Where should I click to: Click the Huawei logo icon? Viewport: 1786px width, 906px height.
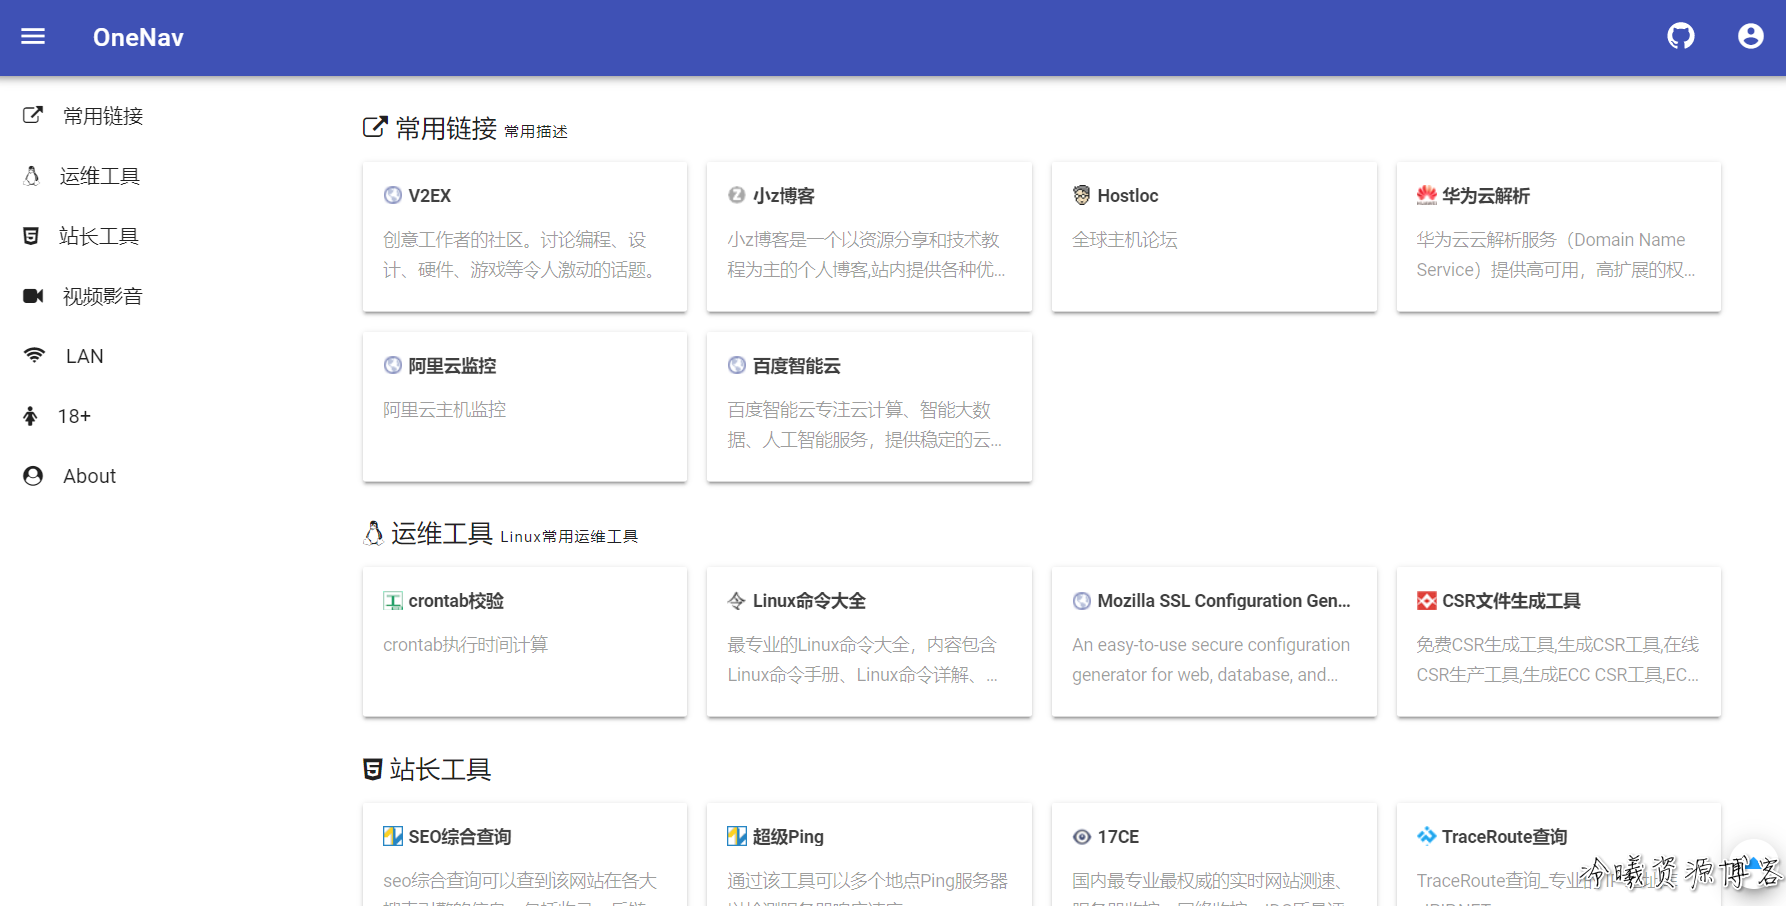click(x=1427, y=195)
